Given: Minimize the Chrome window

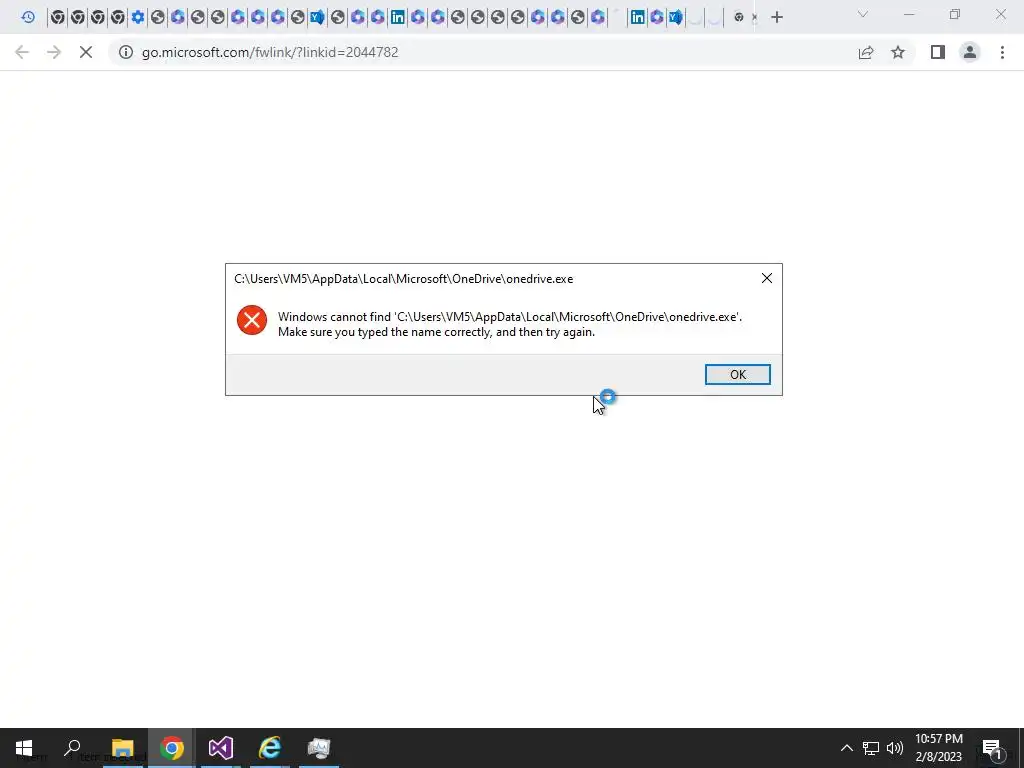Looking at the screenshot, I should pyautogui.click(x=908, y=14).
